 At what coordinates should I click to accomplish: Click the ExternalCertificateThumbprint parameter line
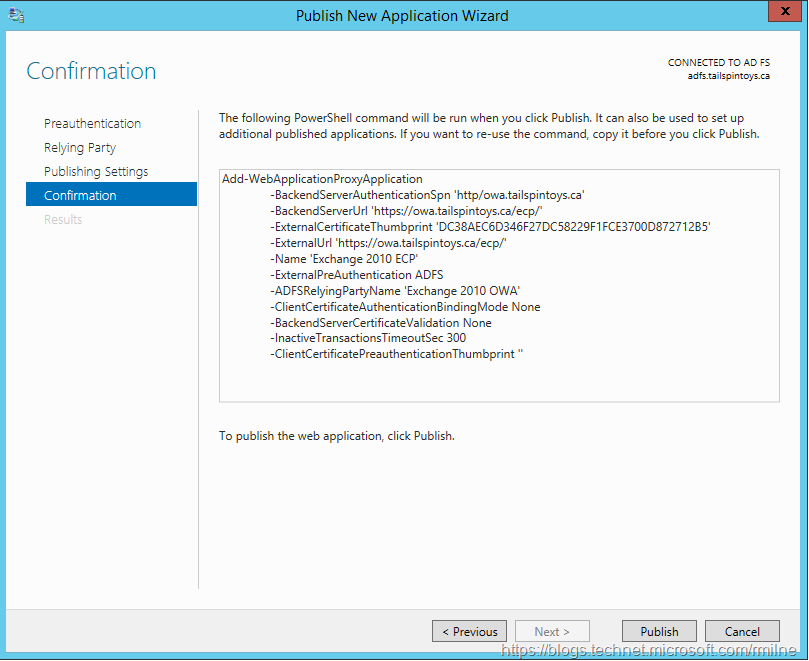(x=490, y=227)
